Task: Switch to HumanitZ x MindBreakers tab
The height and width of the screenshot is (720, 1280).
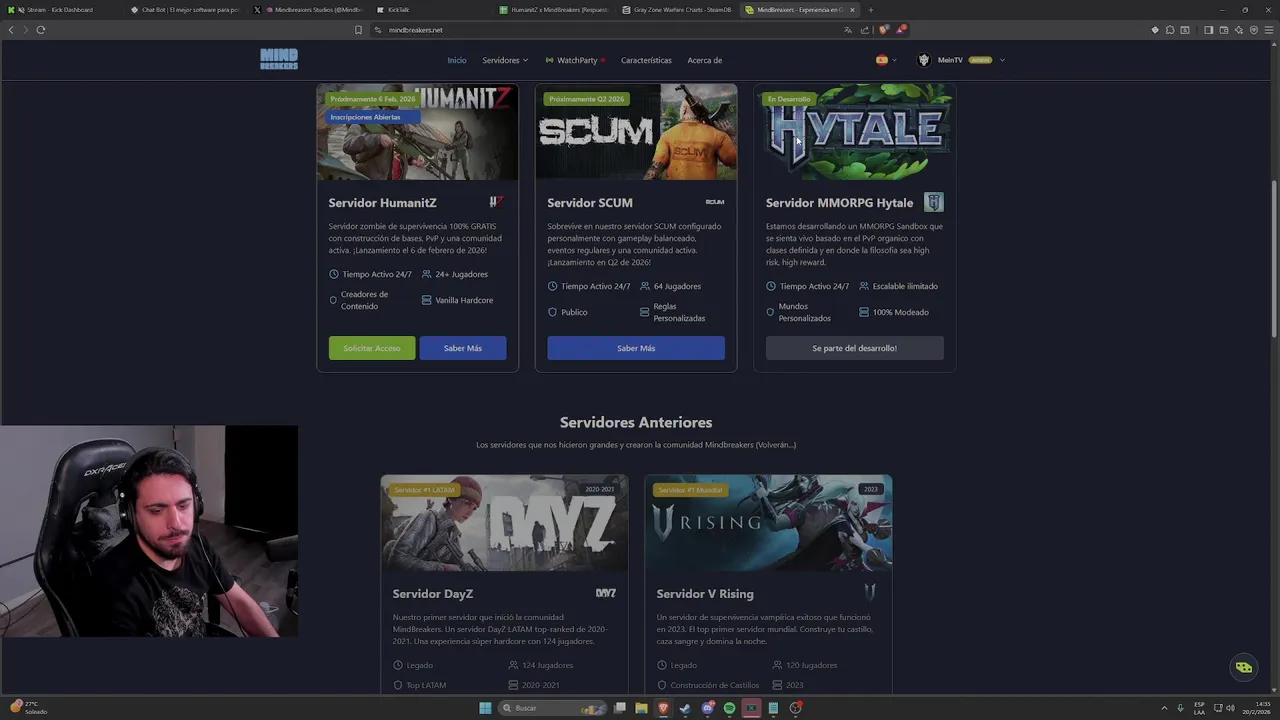Action: 553,10
